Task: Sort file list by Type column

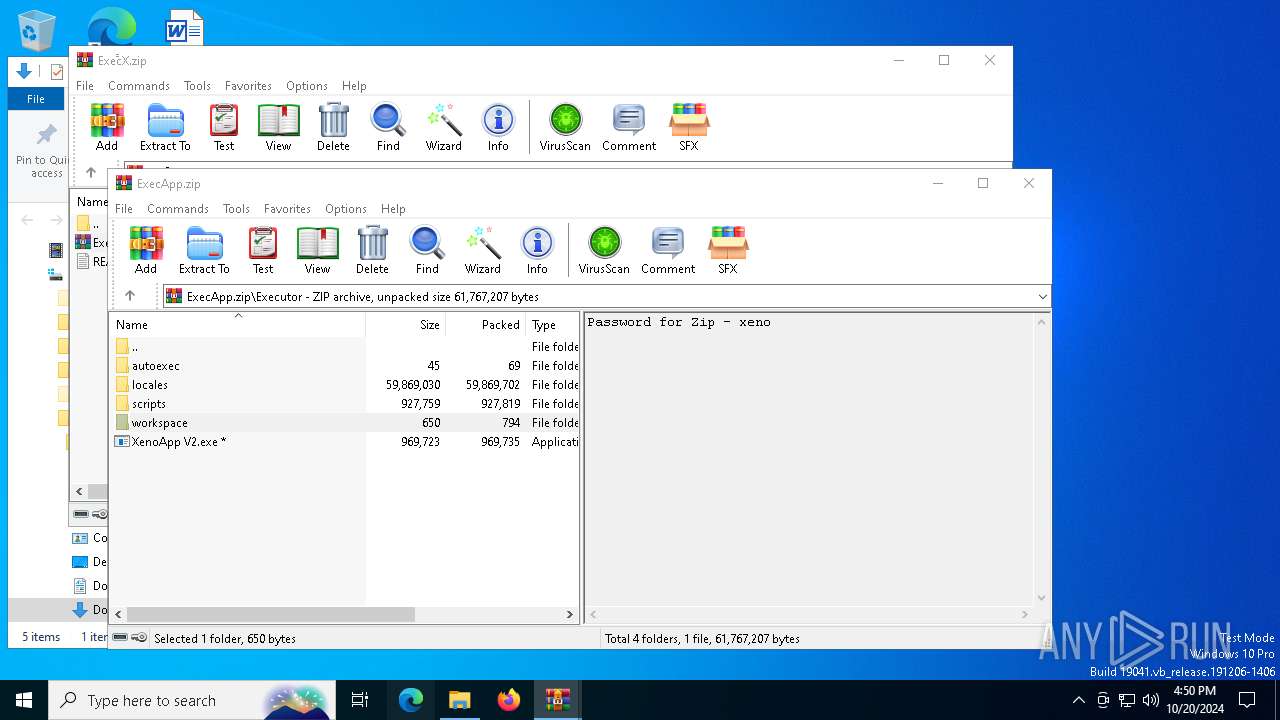Action: tap(553, 324)
